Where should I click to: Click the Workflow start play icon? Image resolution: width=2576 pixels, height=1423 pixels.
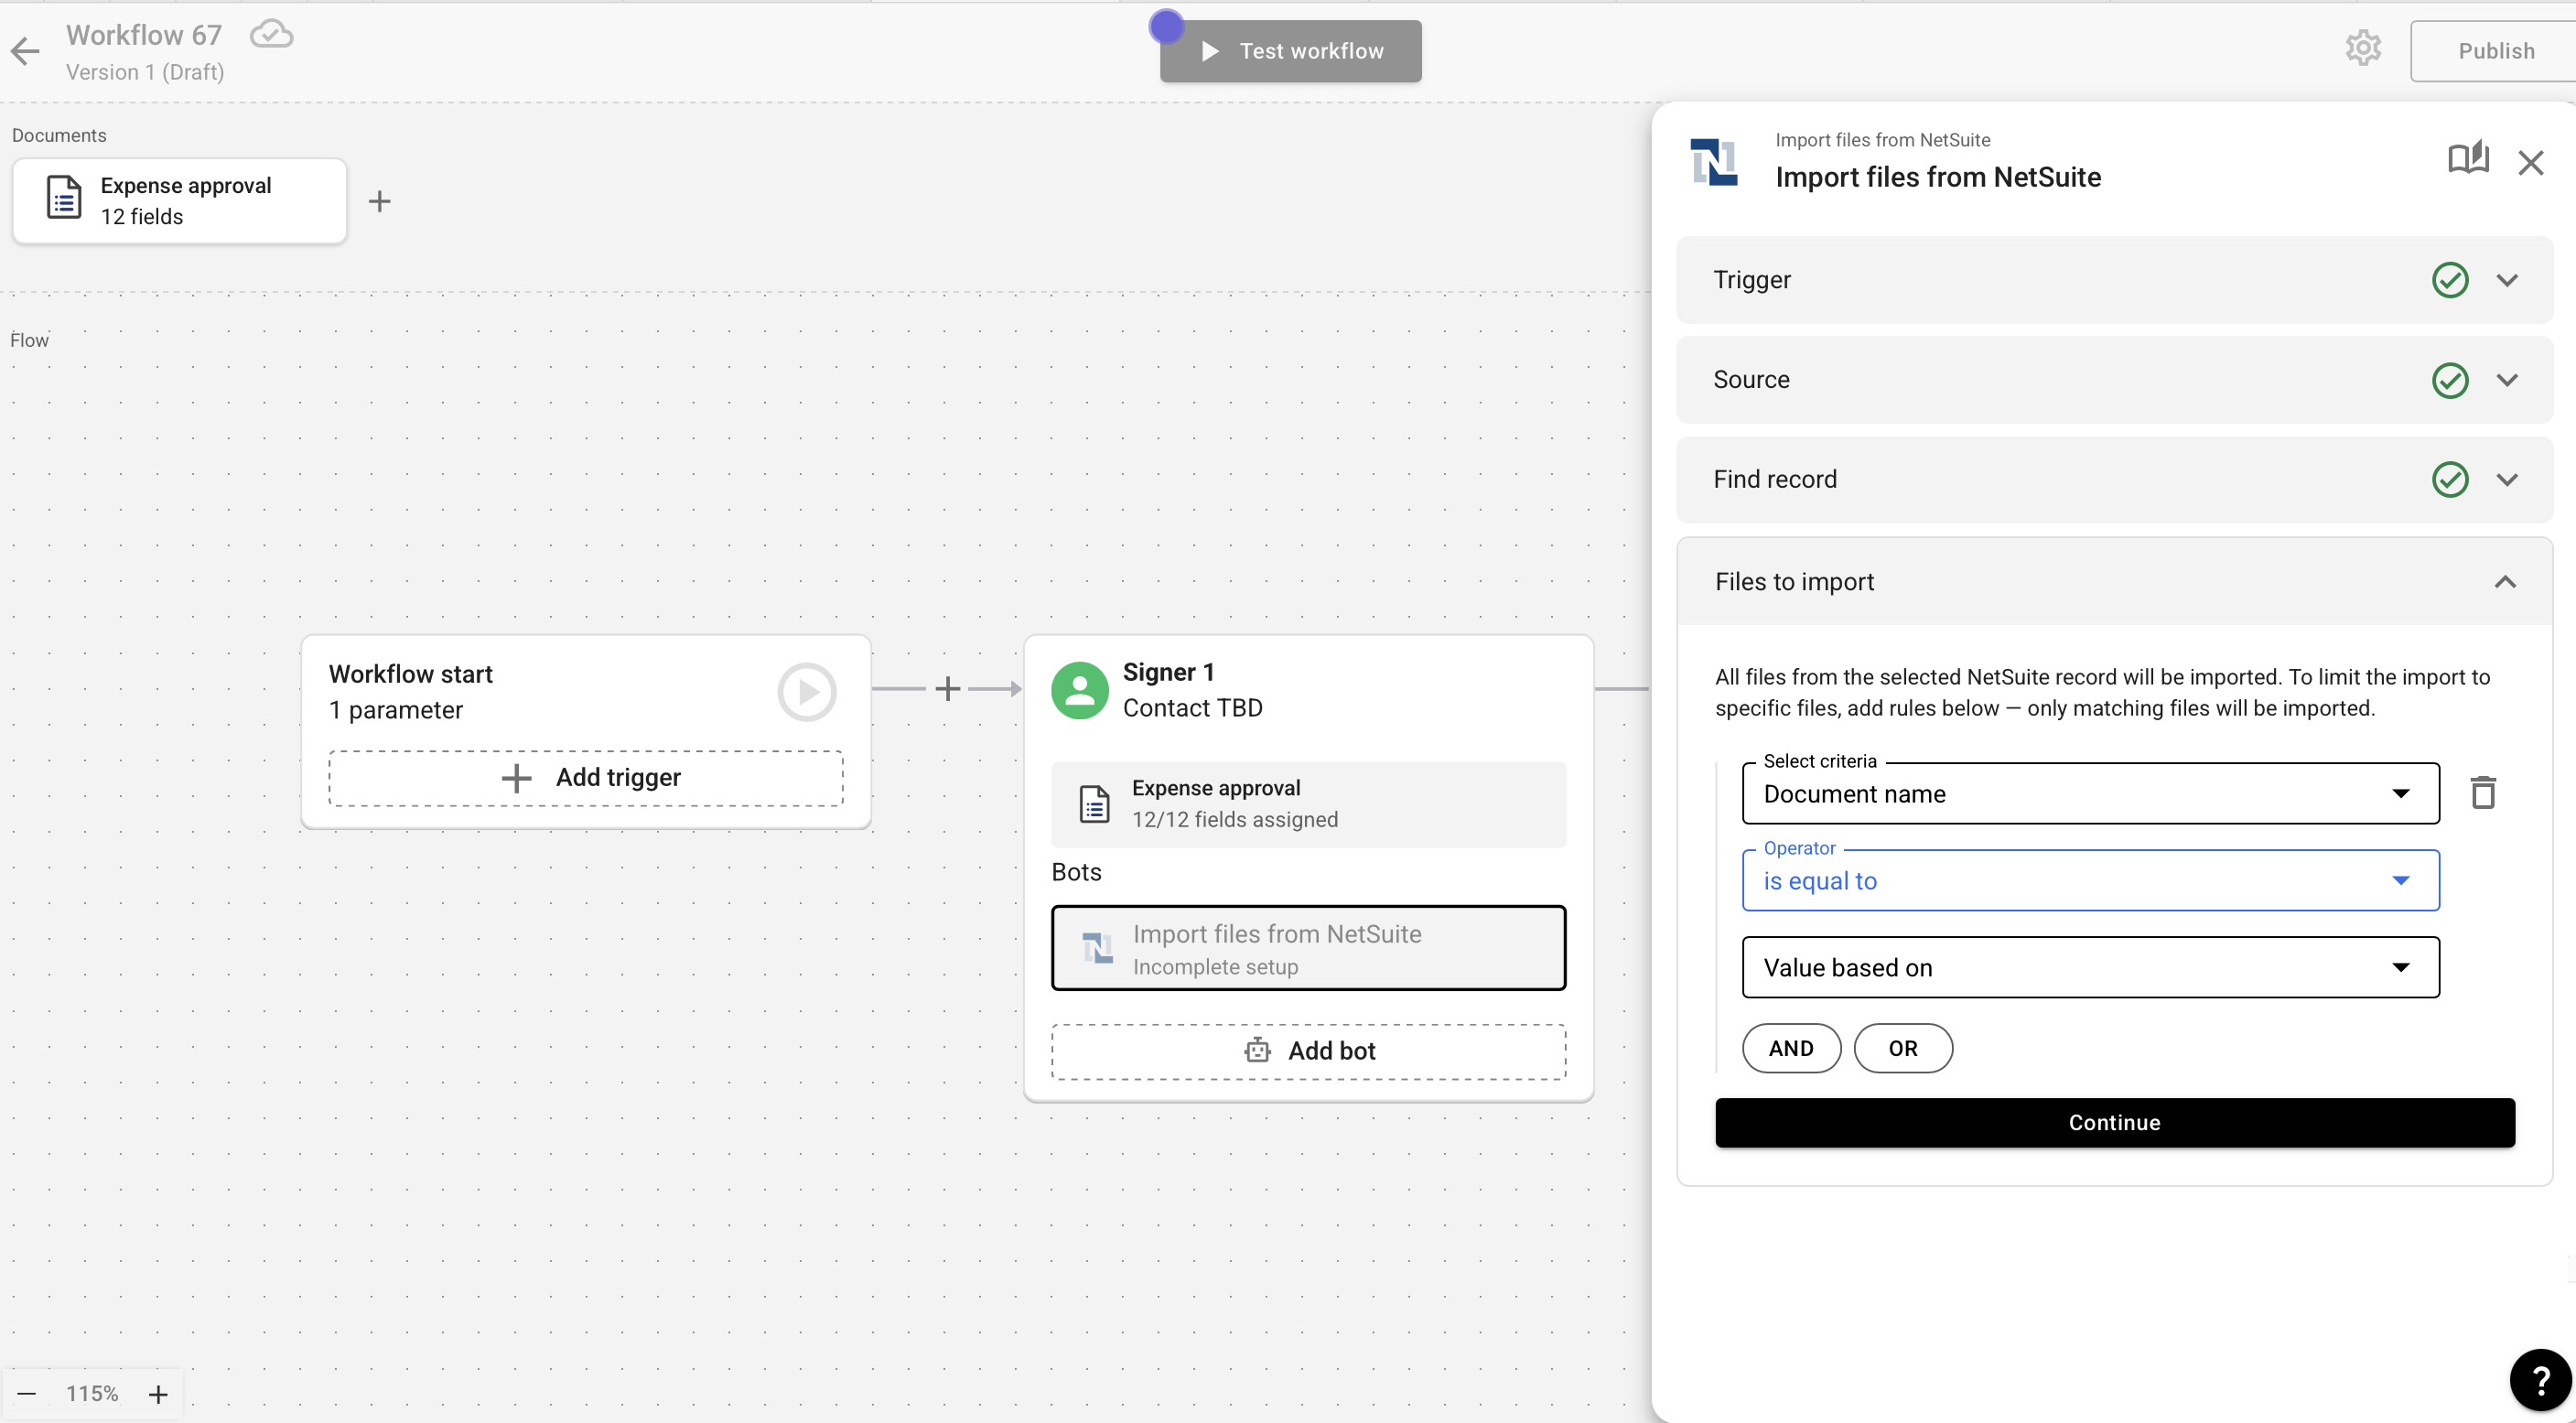pos(807,691)
